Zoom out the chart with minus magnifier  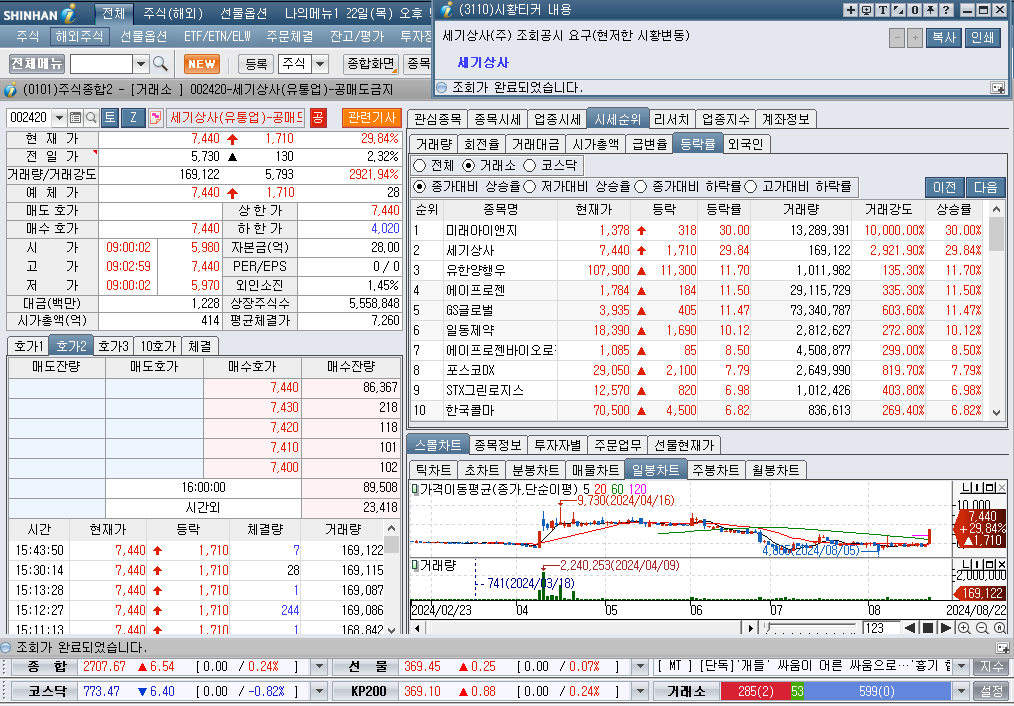pos(982,628)
